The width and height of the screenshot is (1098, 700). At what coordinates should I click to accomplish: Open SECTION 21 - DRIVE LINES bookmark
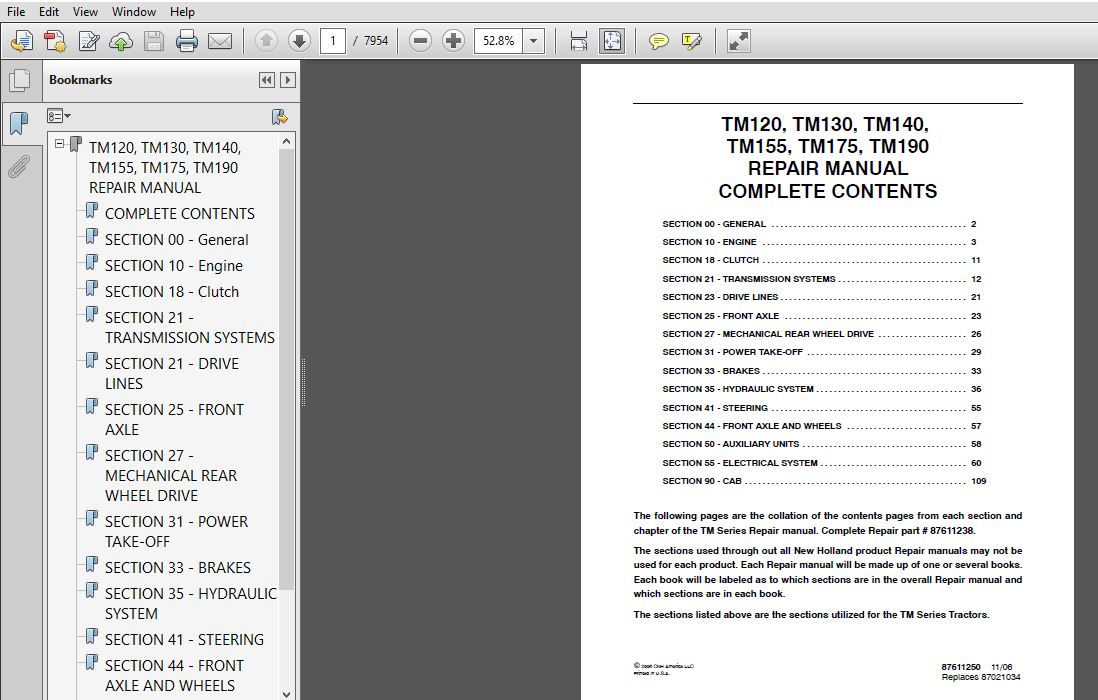click(172, 374)
